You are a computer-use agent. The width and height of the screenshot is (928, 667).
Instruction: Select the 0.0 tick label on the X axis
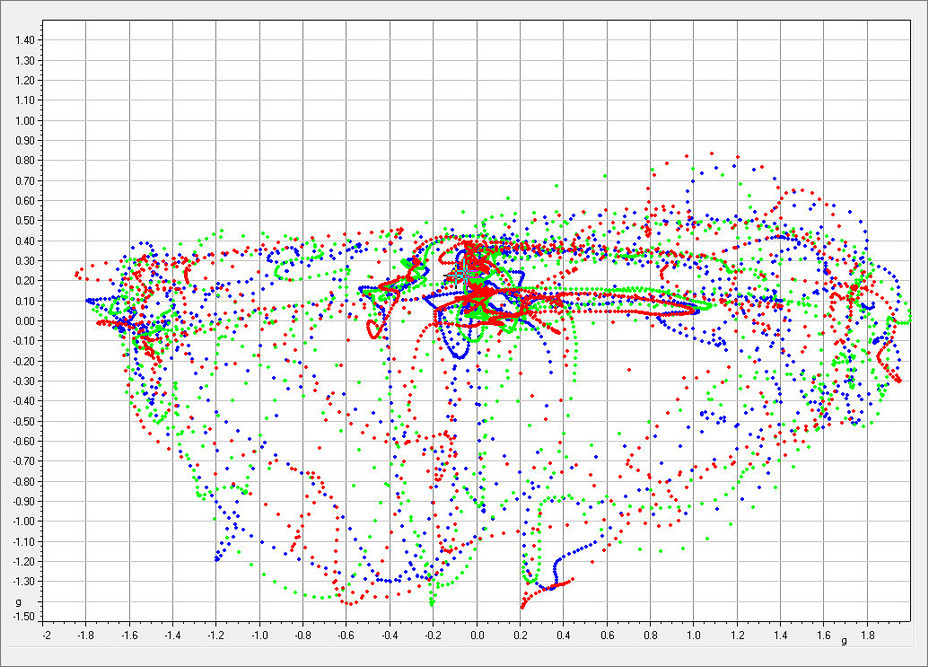[477, 634]
